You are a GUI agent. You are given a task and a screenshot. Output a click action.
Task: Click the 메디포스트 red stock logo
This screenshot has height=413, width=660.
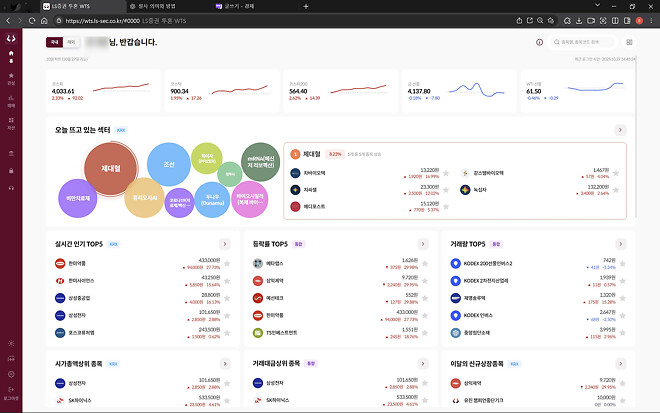295,207
